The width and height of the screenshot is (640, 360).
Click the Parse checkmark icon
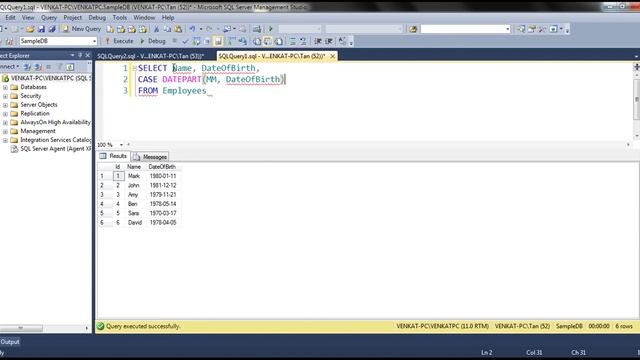coord(185,41)
